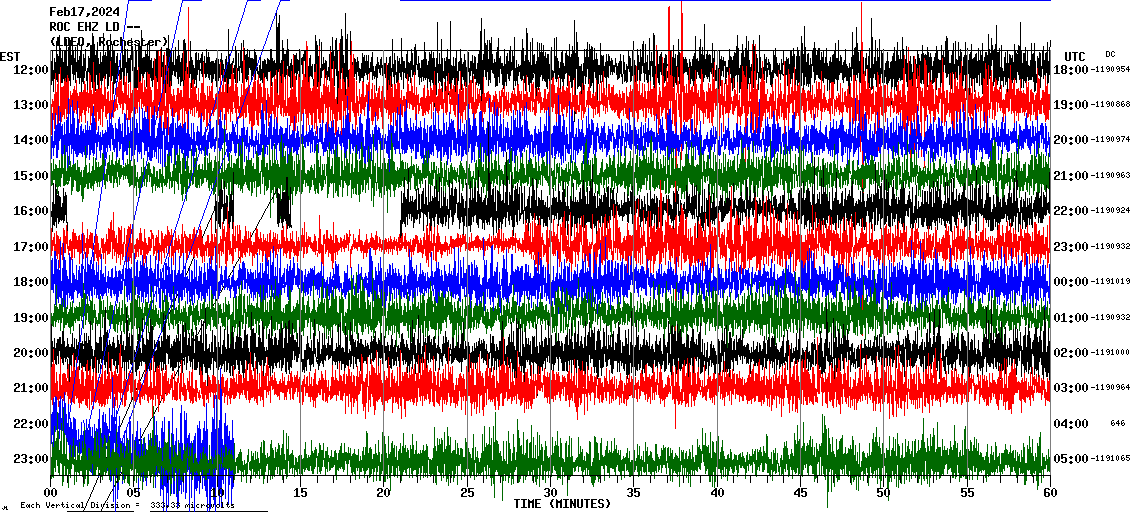Click the Each Vertical Division scale note
This screenshot has width=1130, height=519.
127,505
